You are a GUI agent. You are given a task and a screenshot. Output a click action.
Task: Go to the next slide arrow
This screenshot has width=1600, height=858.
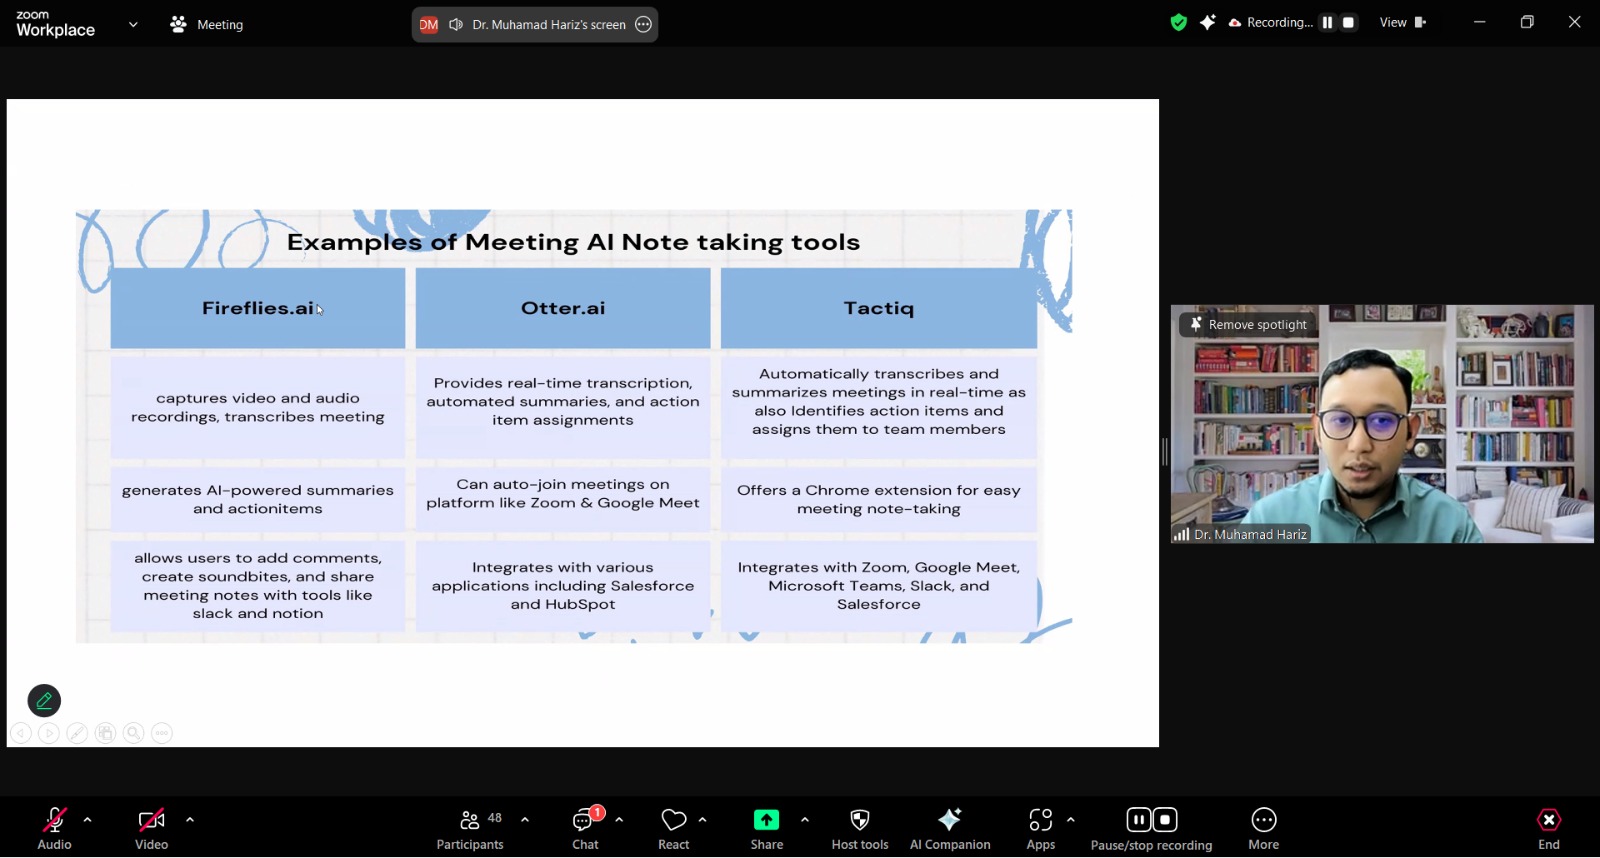coord(49,733)
